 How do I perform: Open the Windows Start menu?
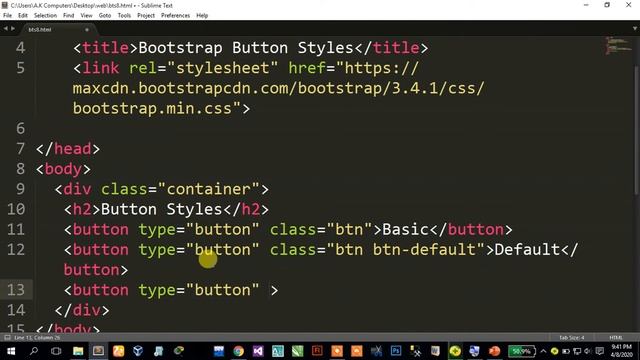click(x=11, y=351)
